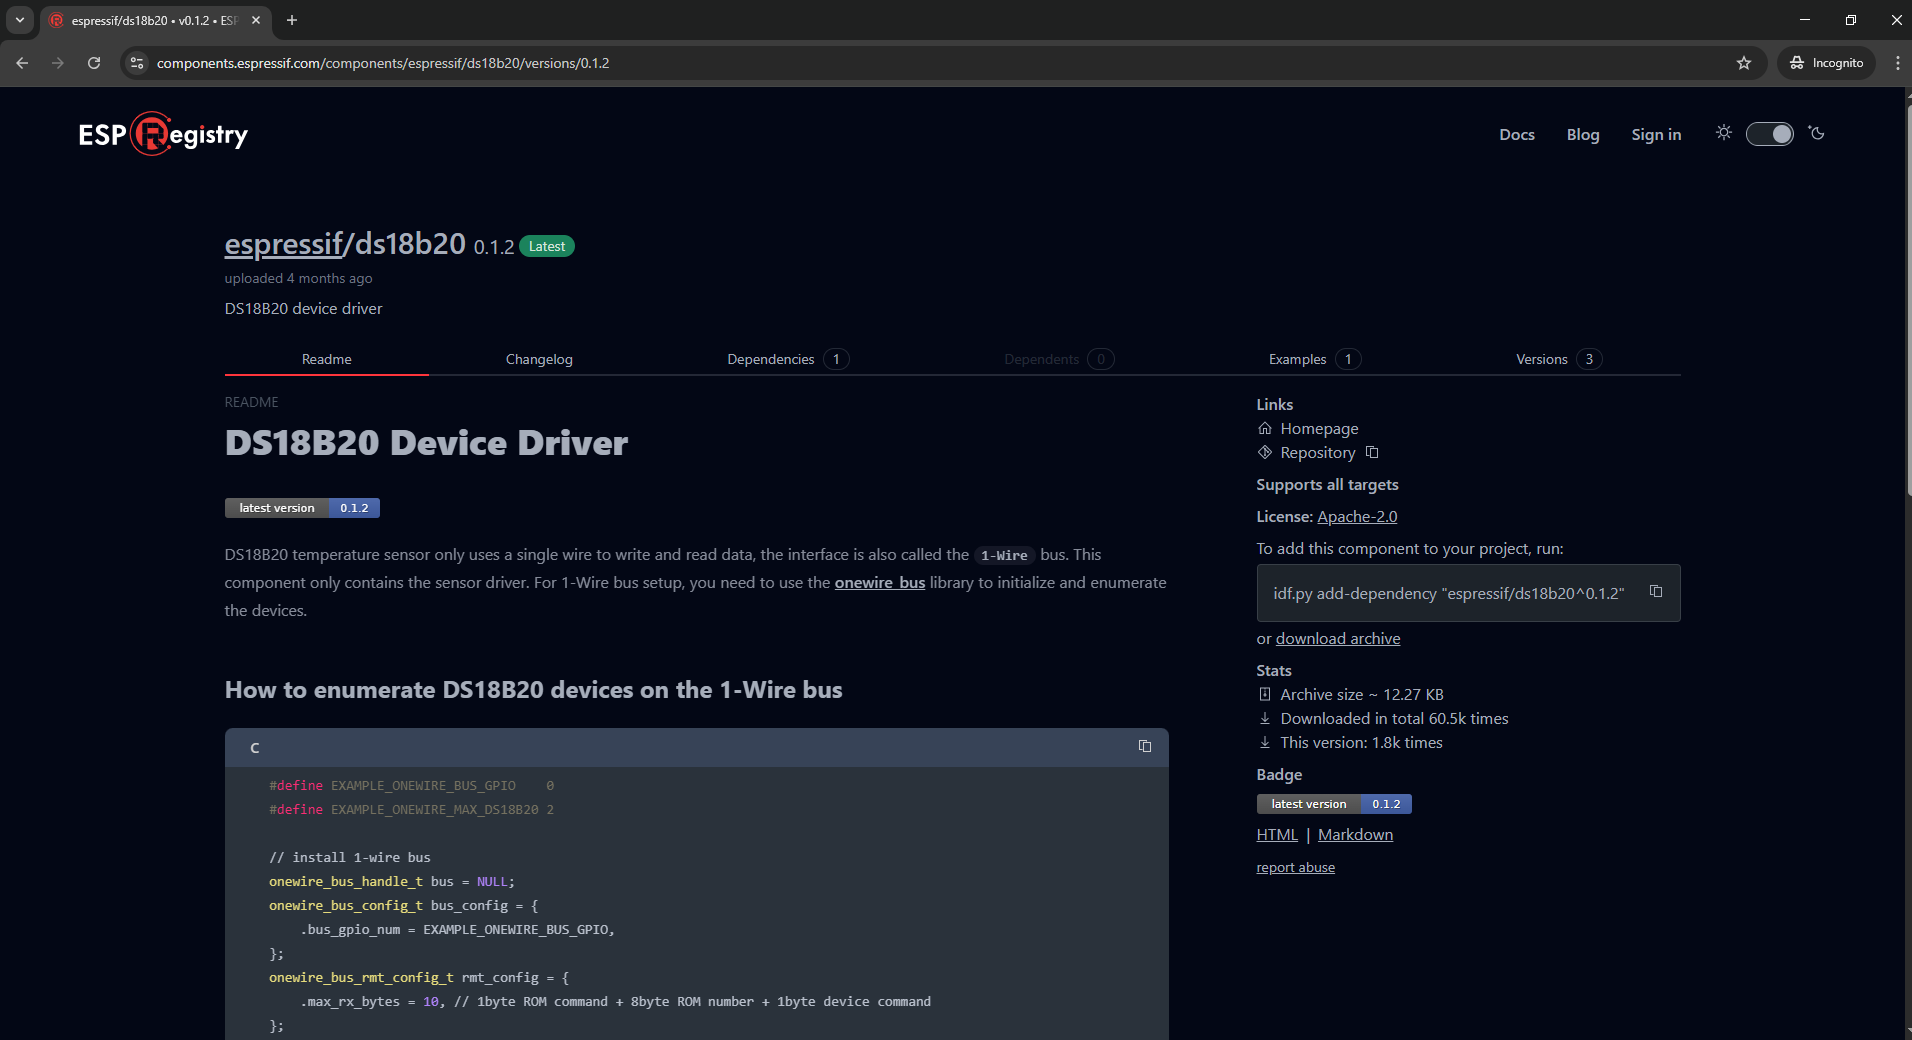Click the sun light-mode icon
Screen dimensions: 1912x1040
coord(1724,133)
